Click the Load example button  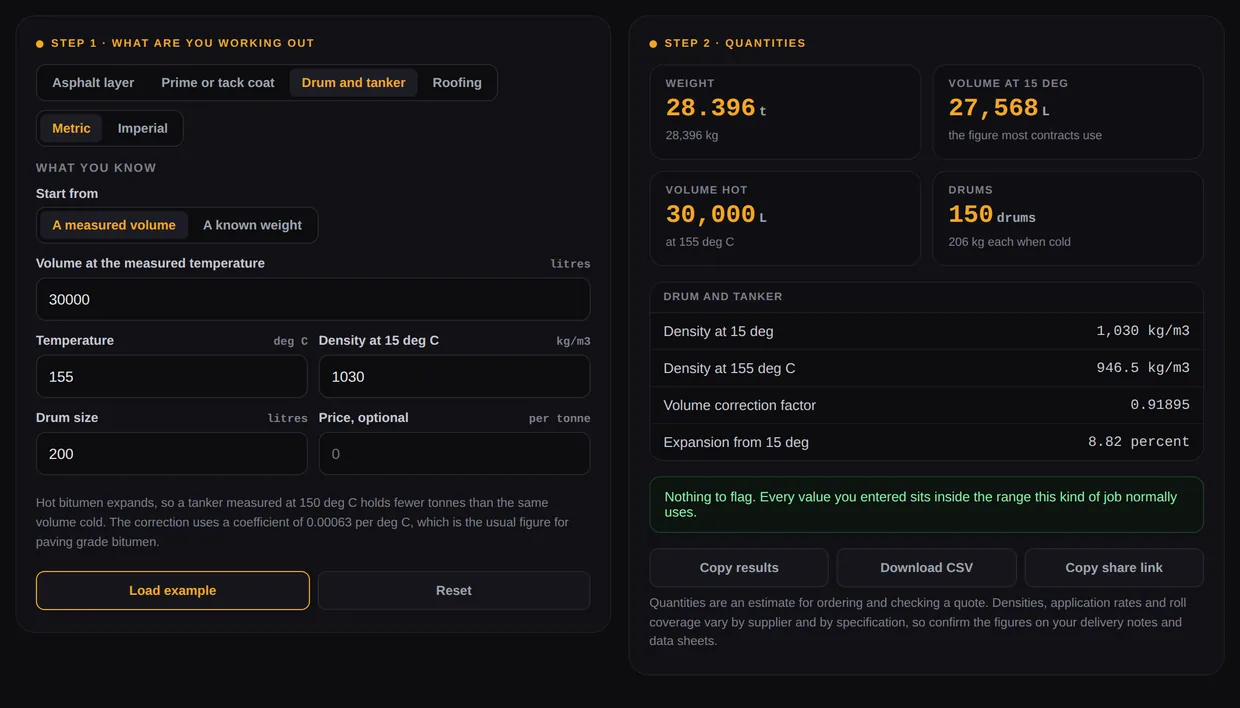pos(173,590)
